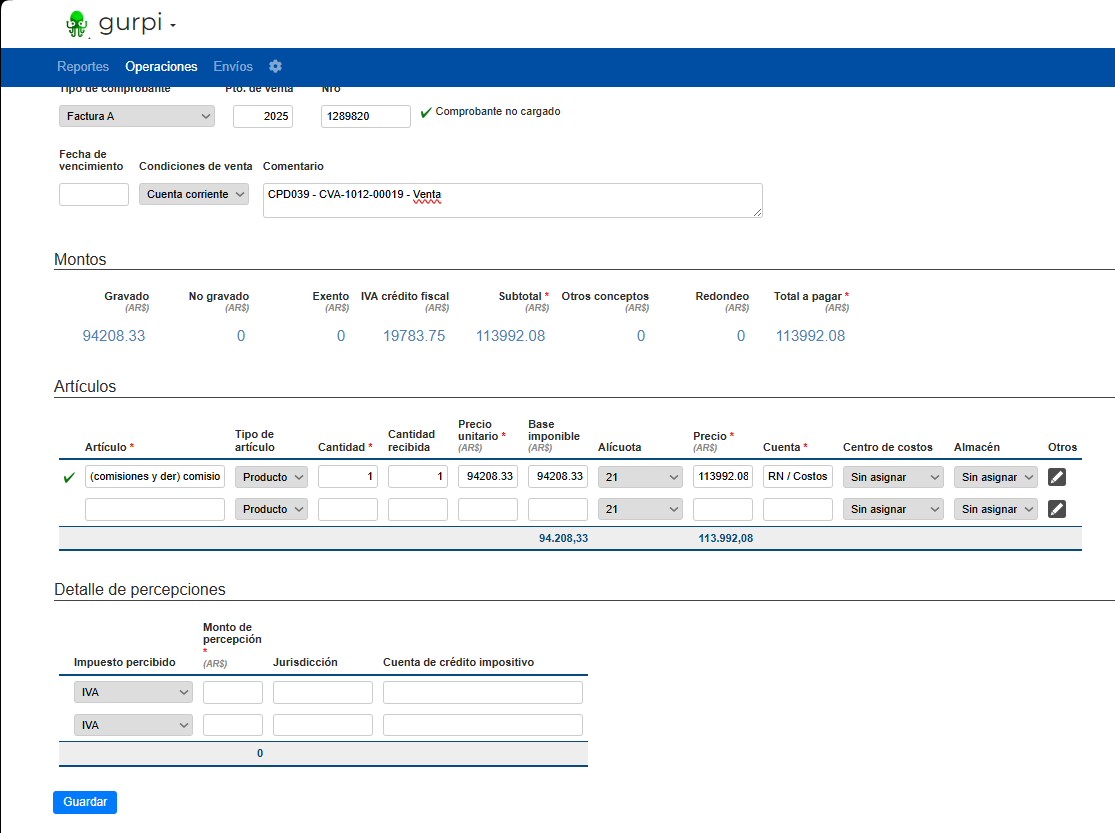Click Cantidad recibida field in first article row
This screenshot has width=1115, height=833.
417,477
